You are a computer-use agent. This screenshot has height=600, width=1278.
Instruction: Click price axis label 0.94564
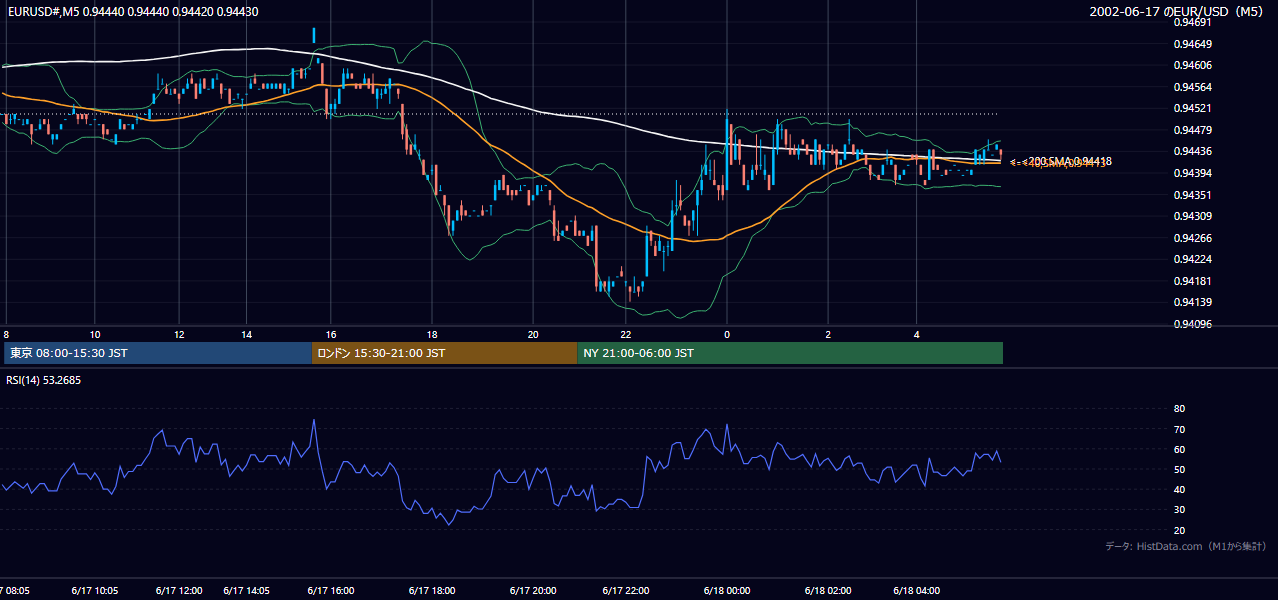(x=1193, y=87)
